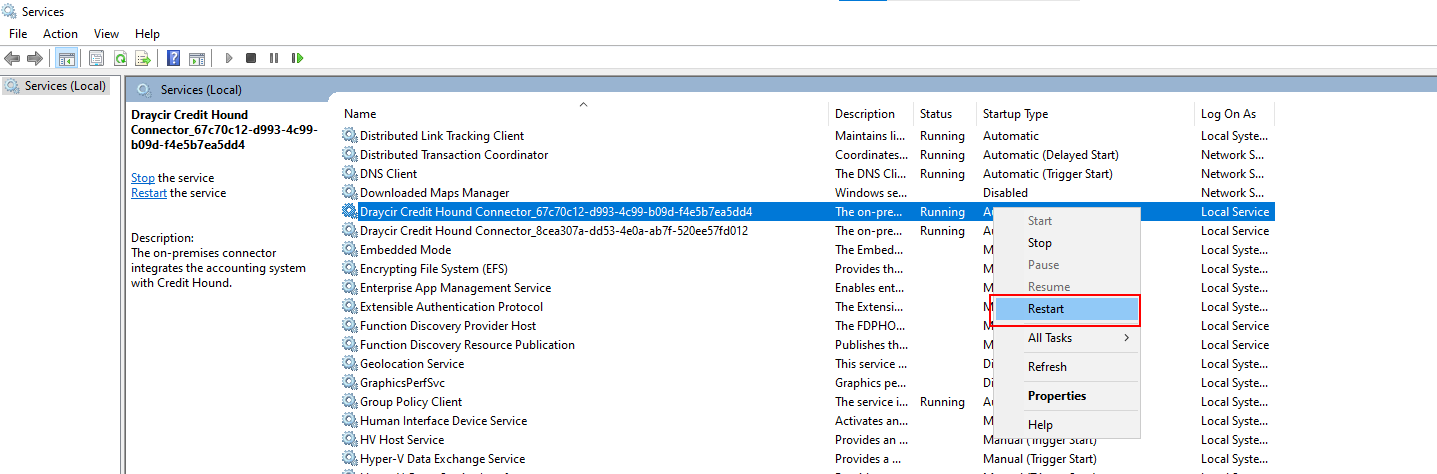The image size is (1437, 474).
Task: Select Function Discovery Provider Host service
Action: click(x=448, y=326)
